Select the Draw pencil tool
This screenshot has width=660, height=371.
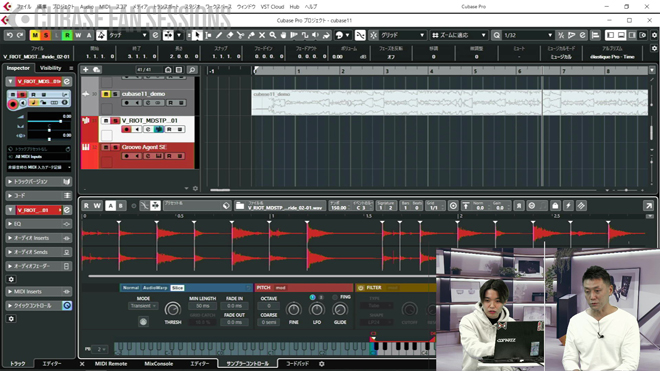point(219,35)
